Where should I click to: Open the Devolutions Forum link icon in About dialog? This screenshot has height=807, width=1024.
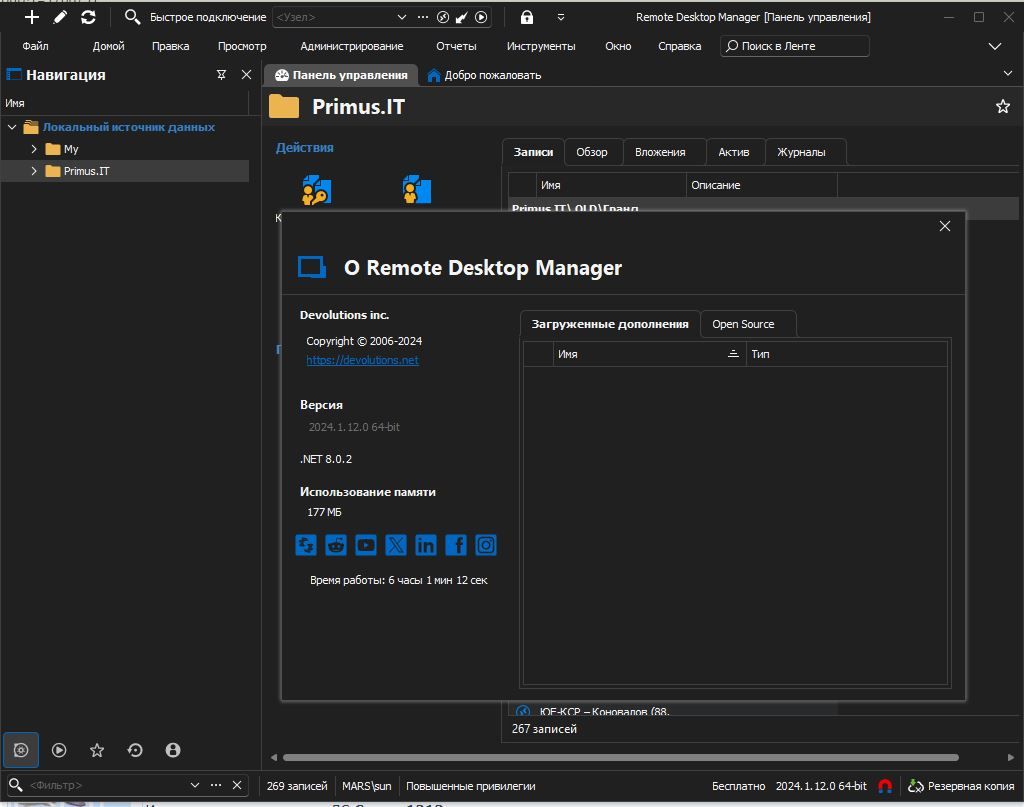pos(306,545)
